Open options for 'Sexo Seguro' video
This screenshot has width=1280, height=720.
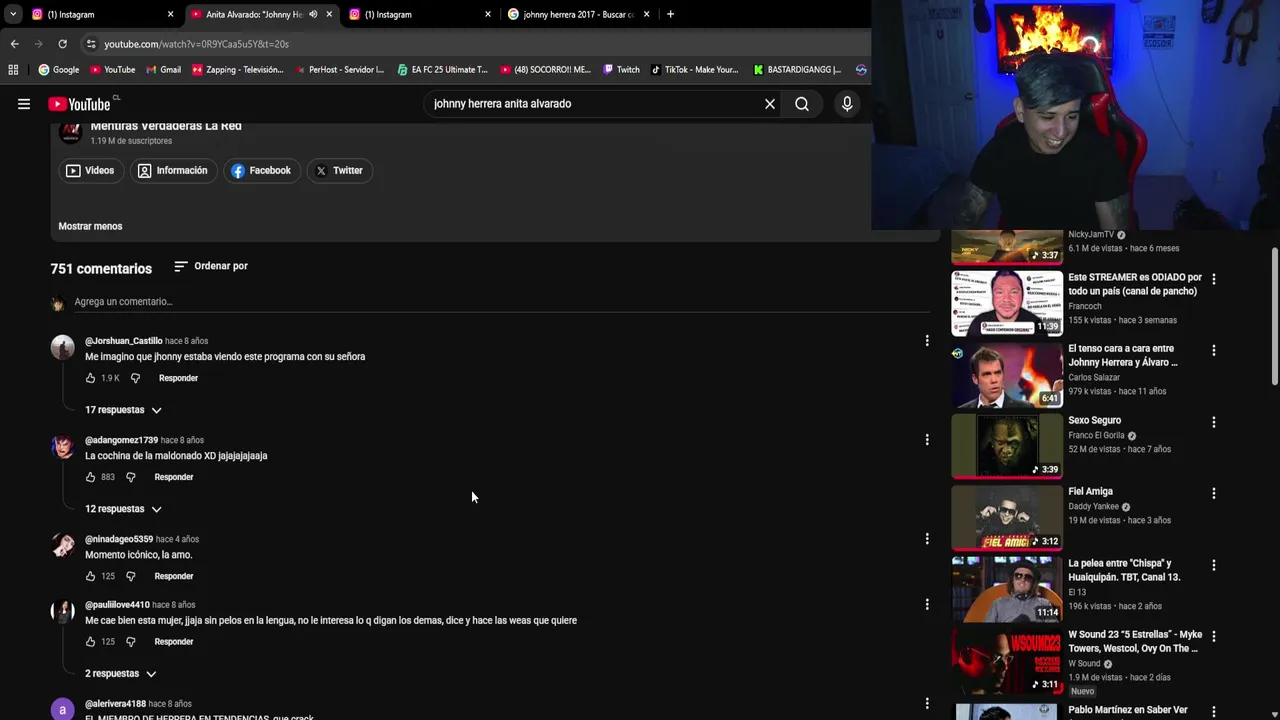tap(1214, 422)
